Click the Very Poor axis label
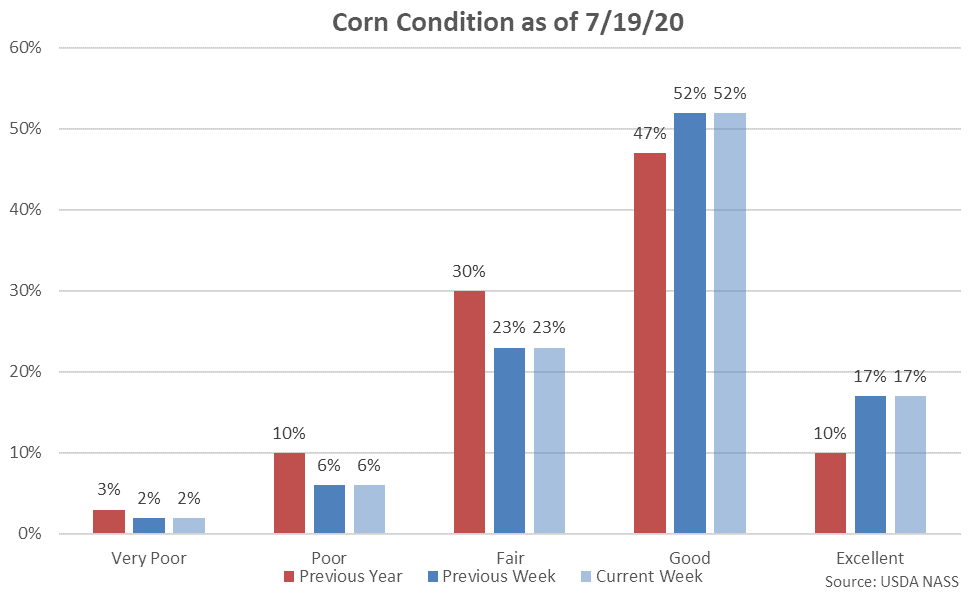The image size is (975, 594). [149, 558]
